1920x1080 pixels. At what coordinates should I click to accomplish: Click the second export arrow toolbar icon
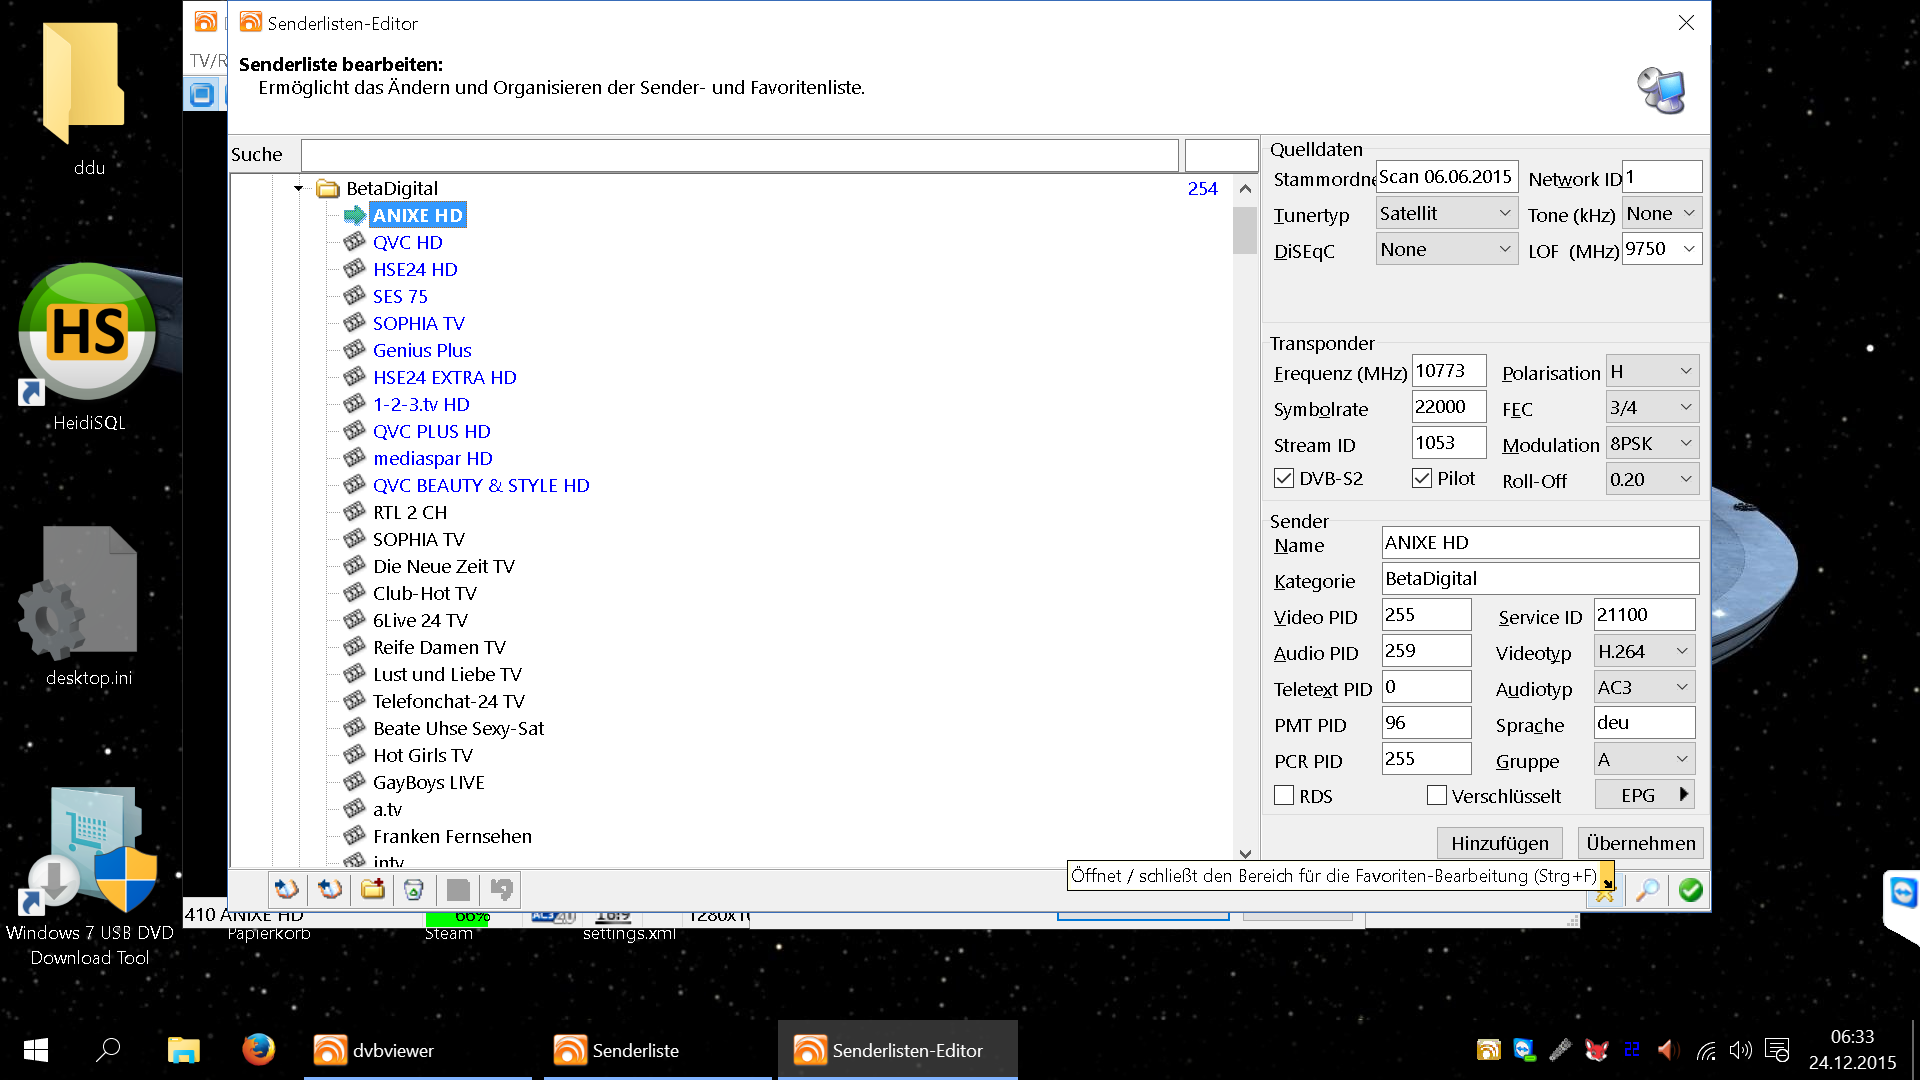tap(330, 889)
